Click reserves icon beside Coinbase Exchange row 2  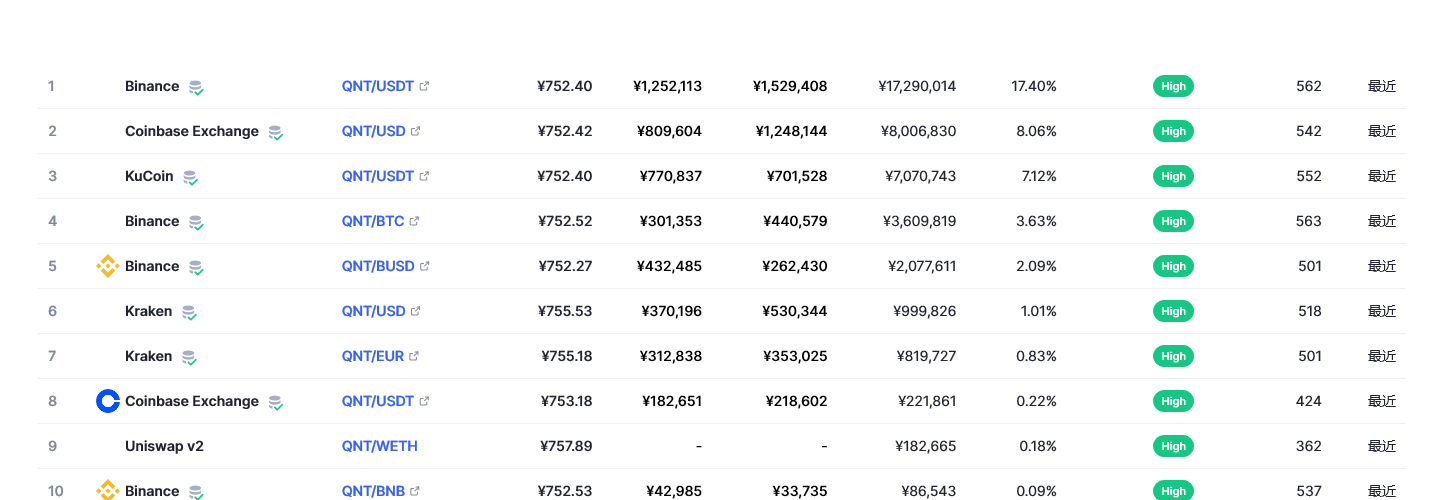click(275, 132)
